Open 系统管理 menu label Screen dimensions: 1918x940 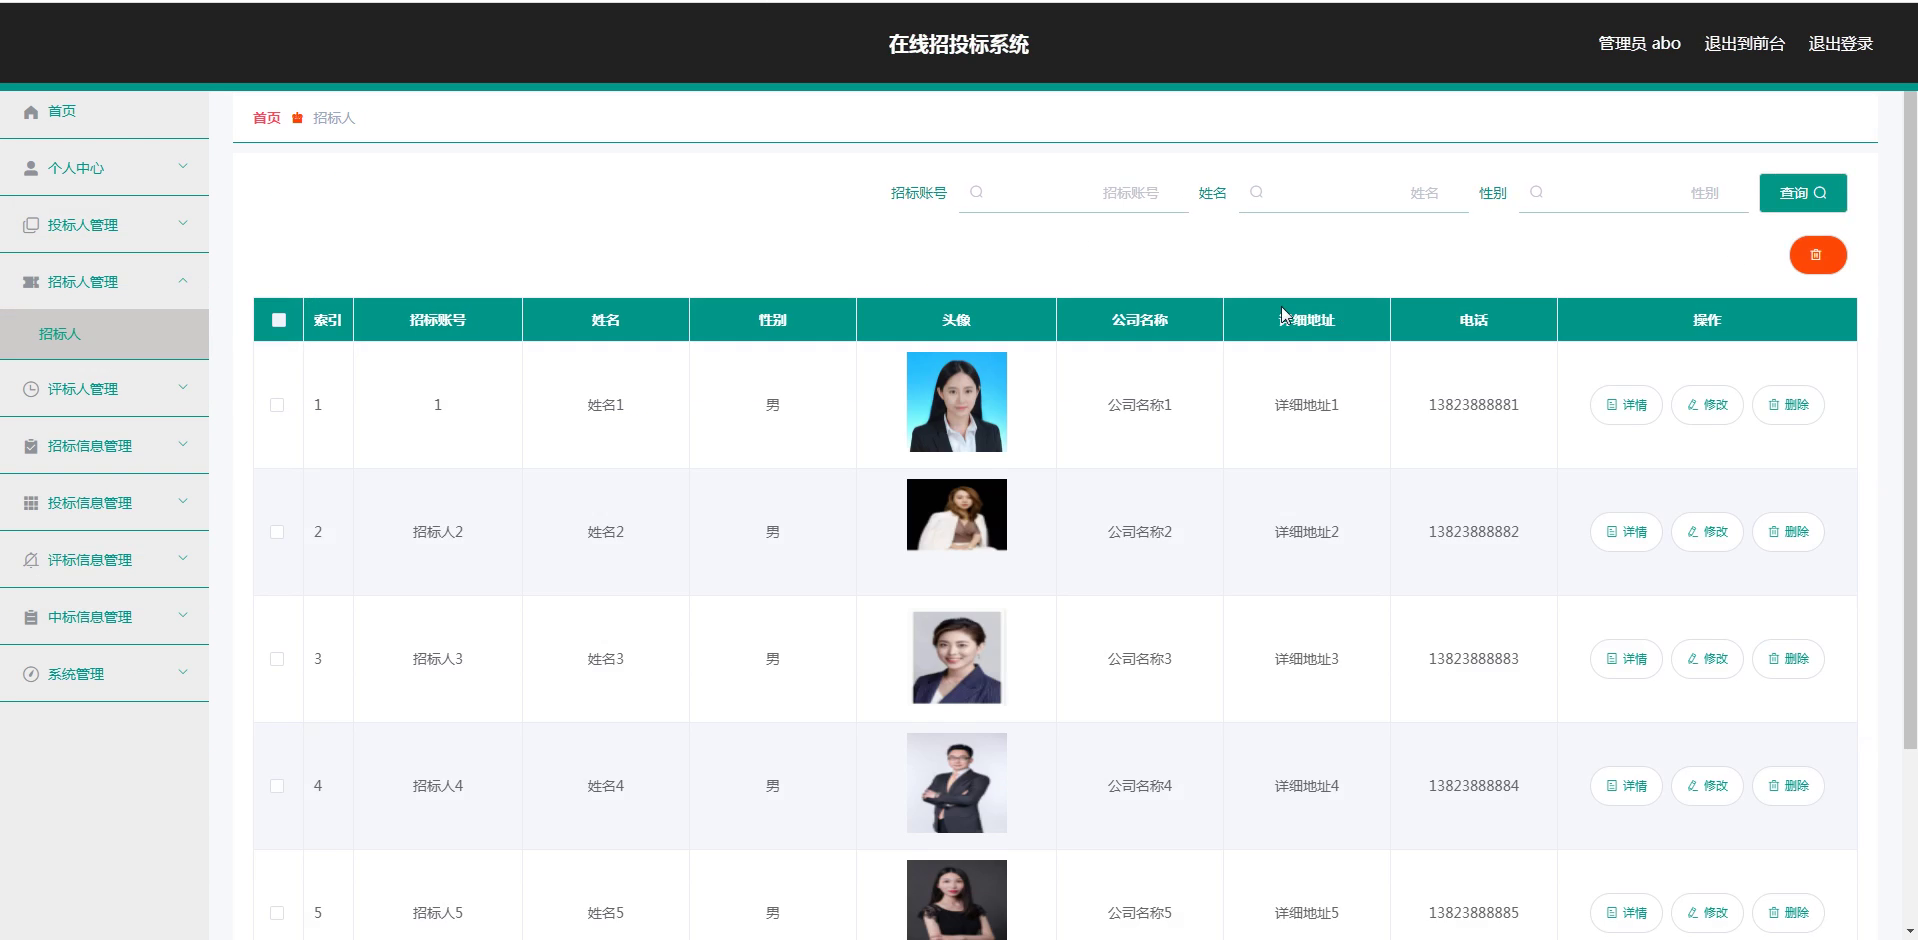coord(76,674)
